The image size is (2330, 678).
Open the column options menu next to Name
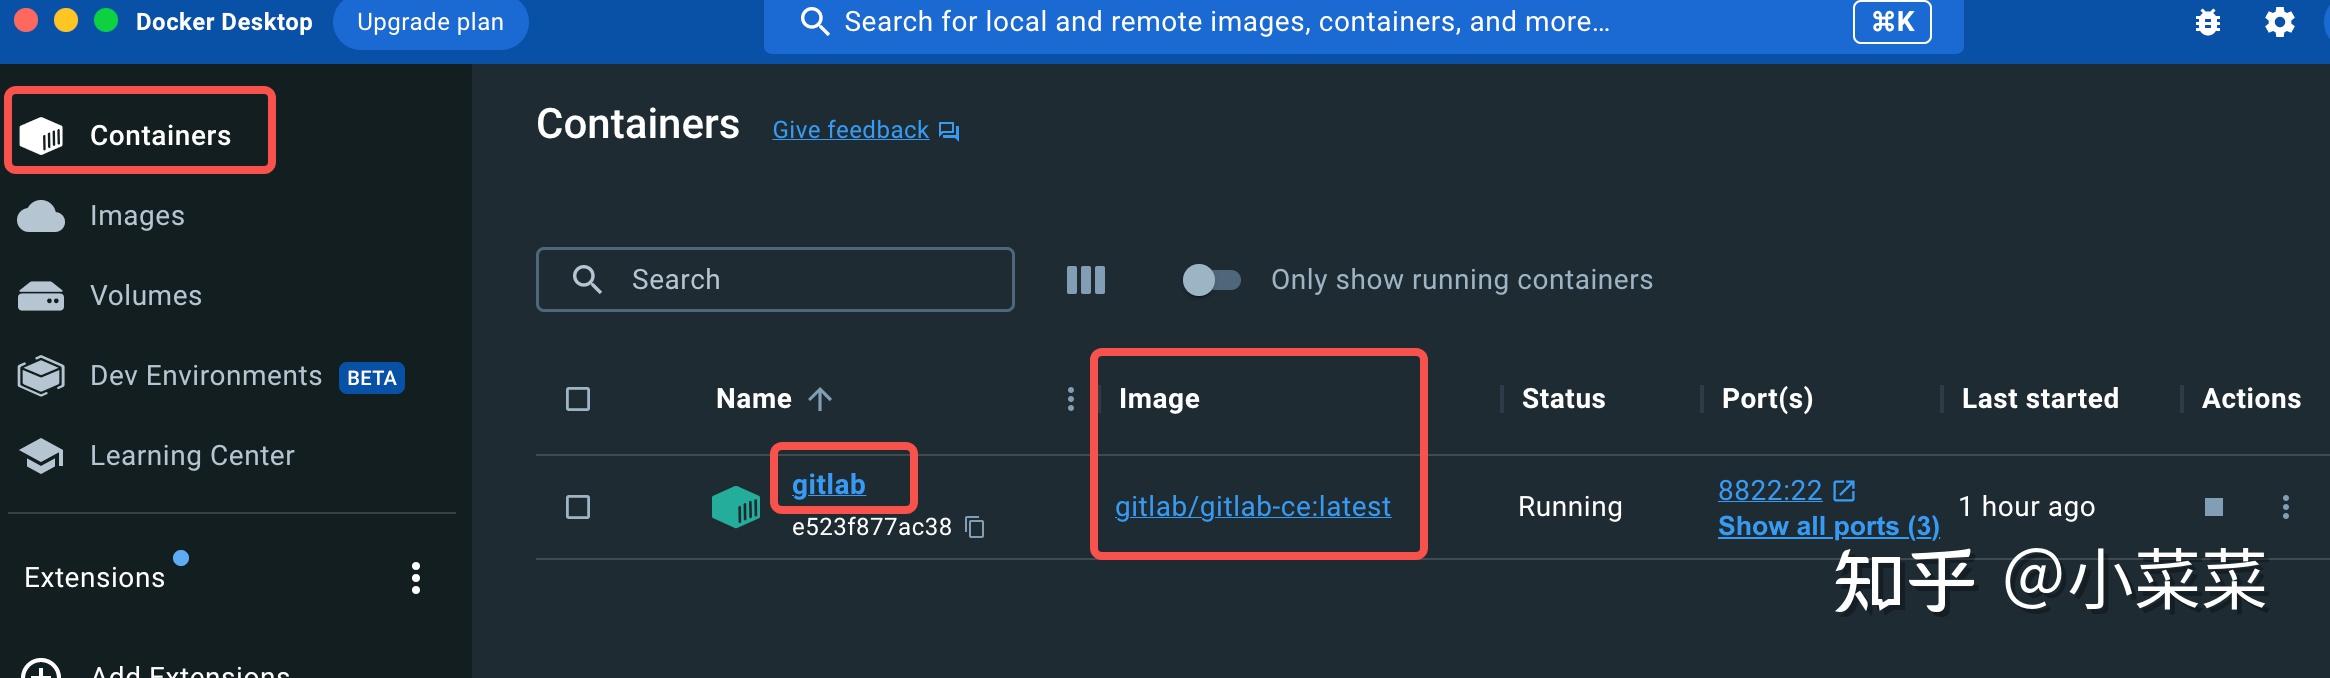(x=1071, y=398)
